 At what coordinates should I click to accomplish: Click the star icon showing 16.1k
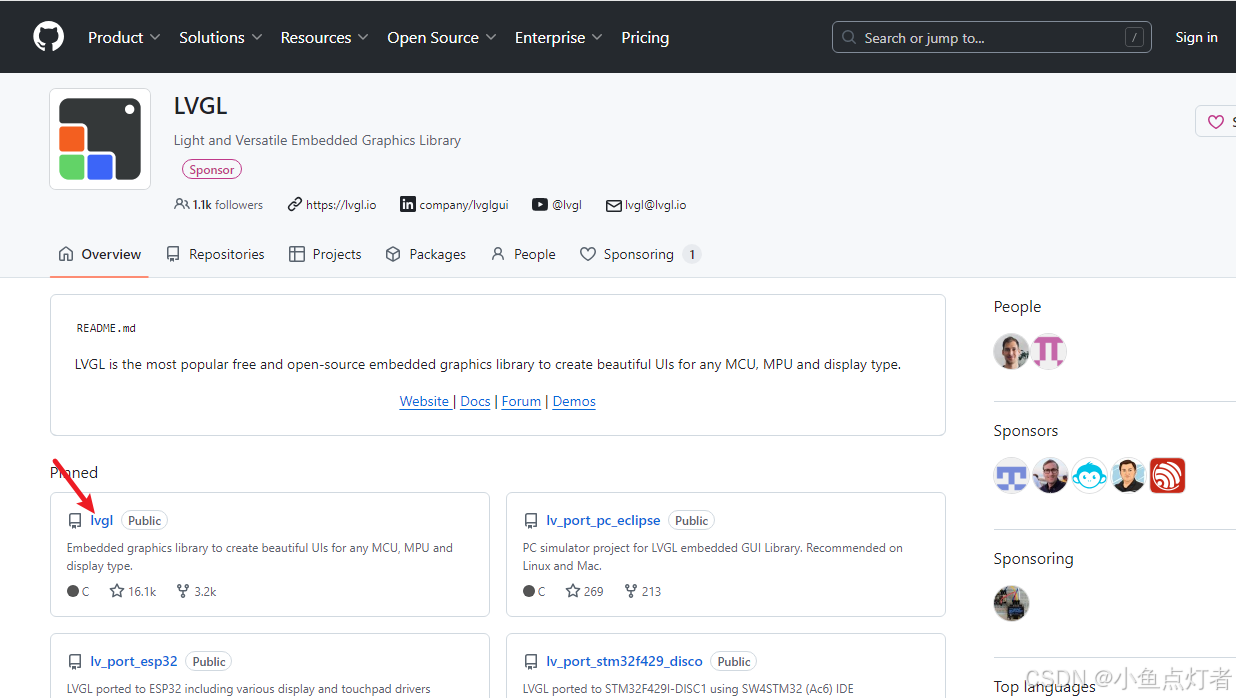pos(117,591)
